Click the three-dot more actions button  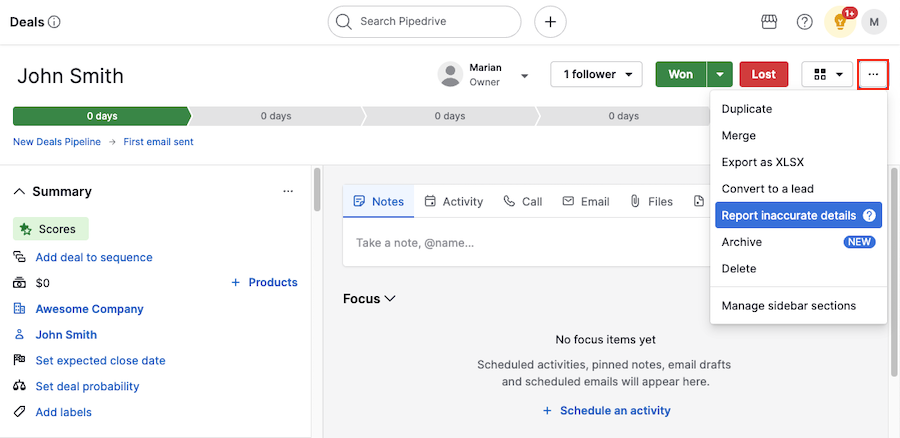[x=873, y=74]
